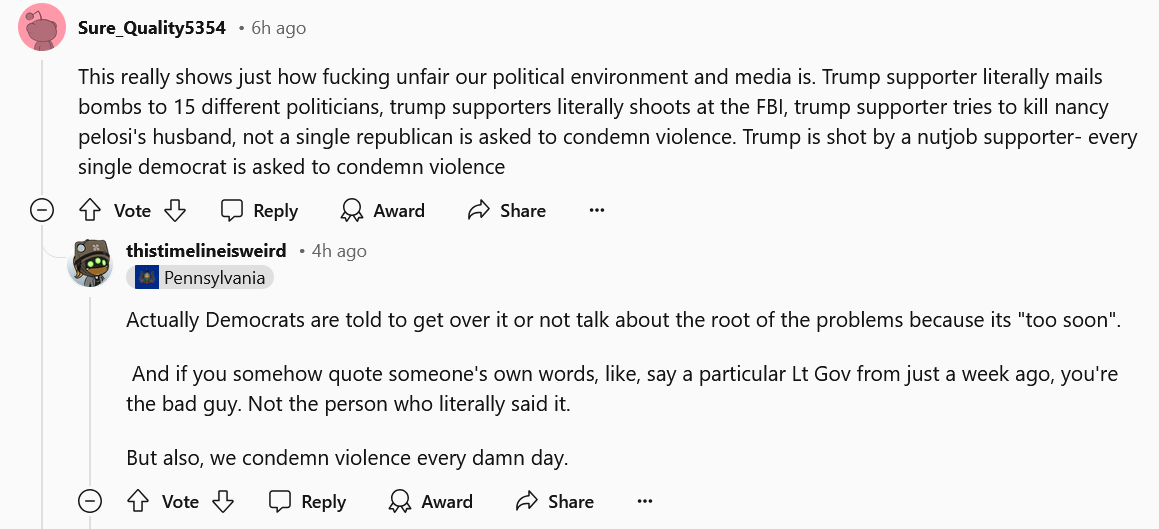Downvote thistimelineisweird's reply
This screenshot has width=1159, height=529.
click(223, 501)
